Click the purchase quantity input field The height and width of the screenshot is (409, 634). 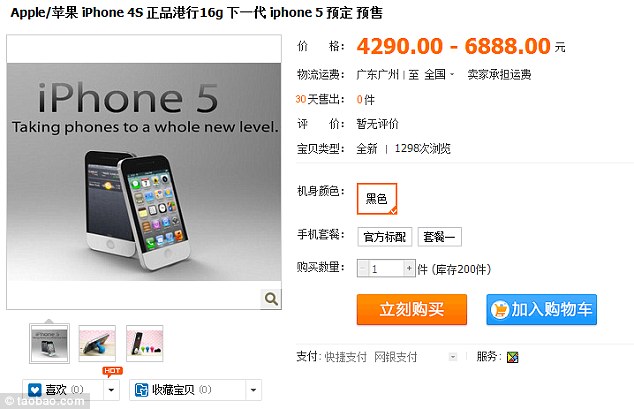pos(386,268)
